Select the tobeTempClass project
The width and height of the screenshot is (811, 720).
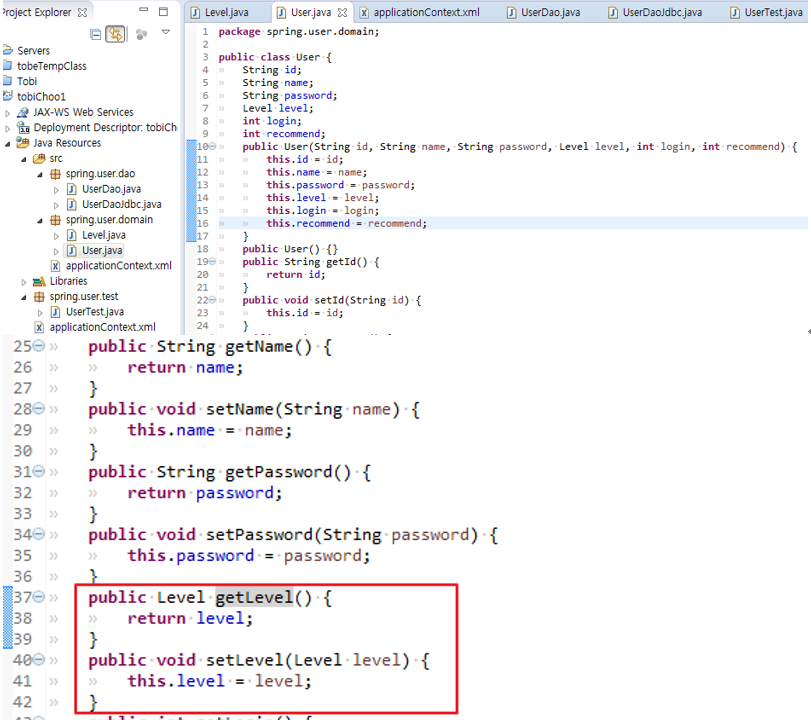[52, 66]
